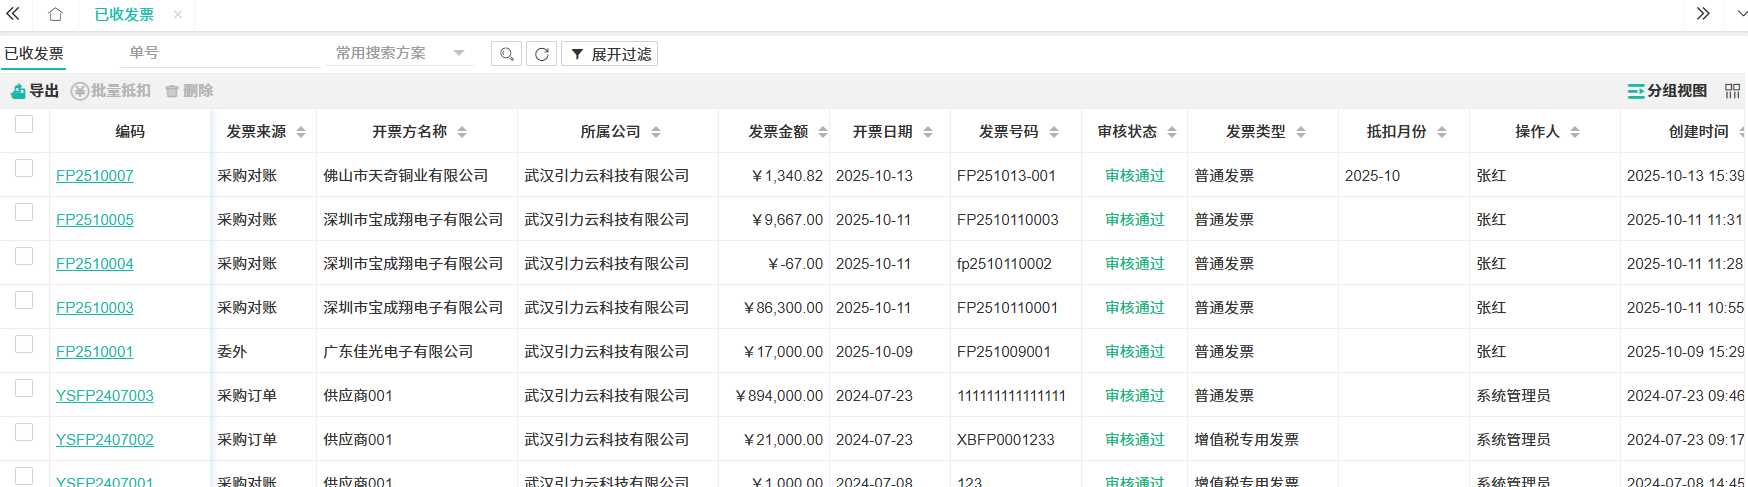Sort by 发票金额 column arrows
The height and width of the screenshot is (487, 1748).
[823, 132]
